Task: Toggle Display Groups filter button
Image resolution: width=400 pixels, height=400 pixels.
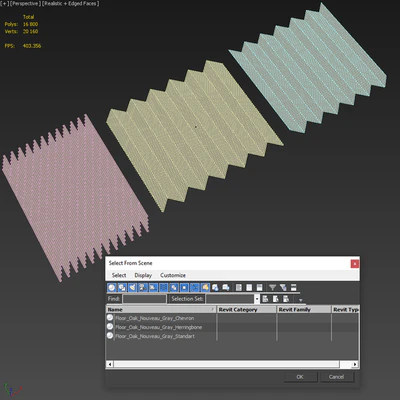Action: [x=174, y=287]
